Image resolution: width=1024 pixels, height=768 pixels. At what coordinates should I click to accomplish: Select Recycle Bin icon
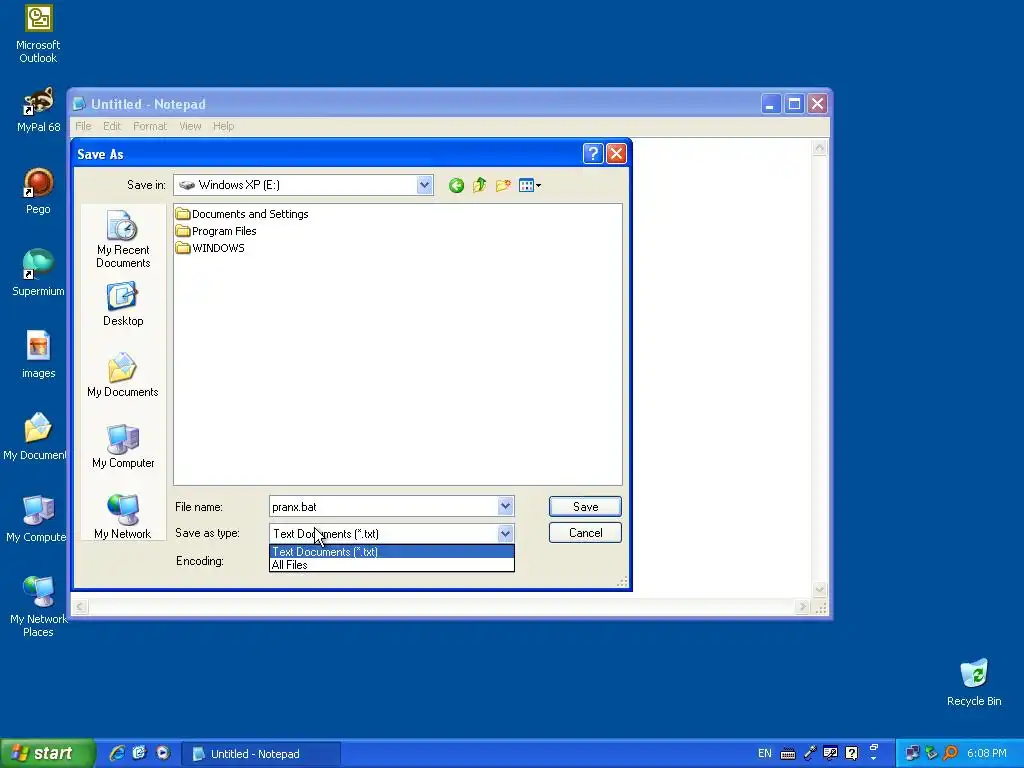pyautogui.click(x=974, y=683)
